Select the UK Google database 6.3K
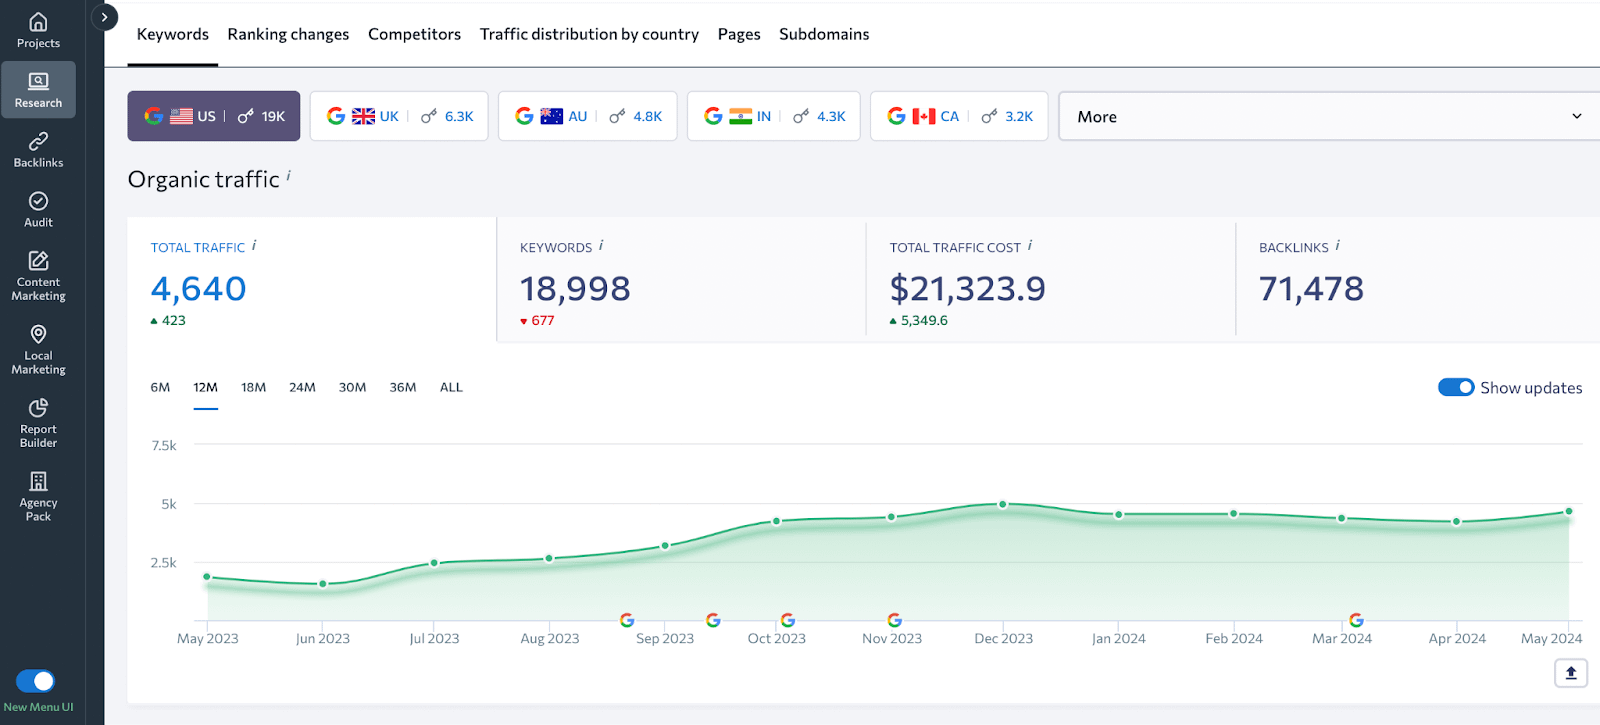1600x725 pixels. [x=399, y=117]
